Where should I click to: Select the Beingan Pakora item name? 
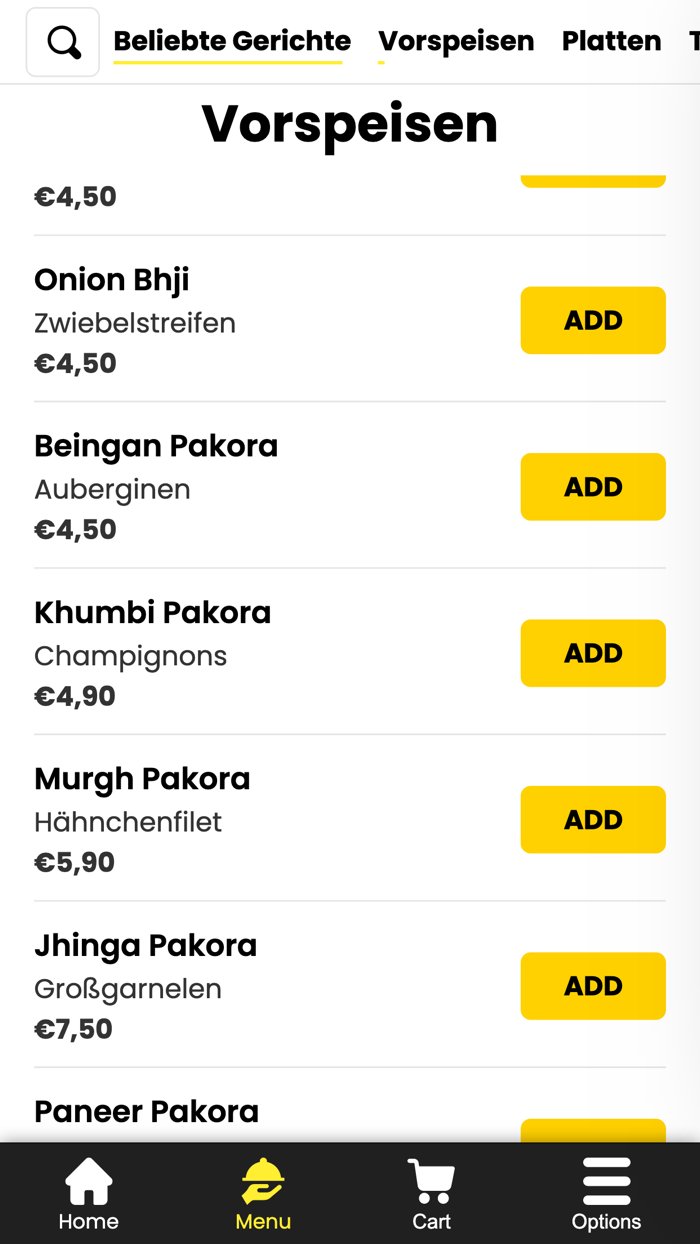point(156,446)
